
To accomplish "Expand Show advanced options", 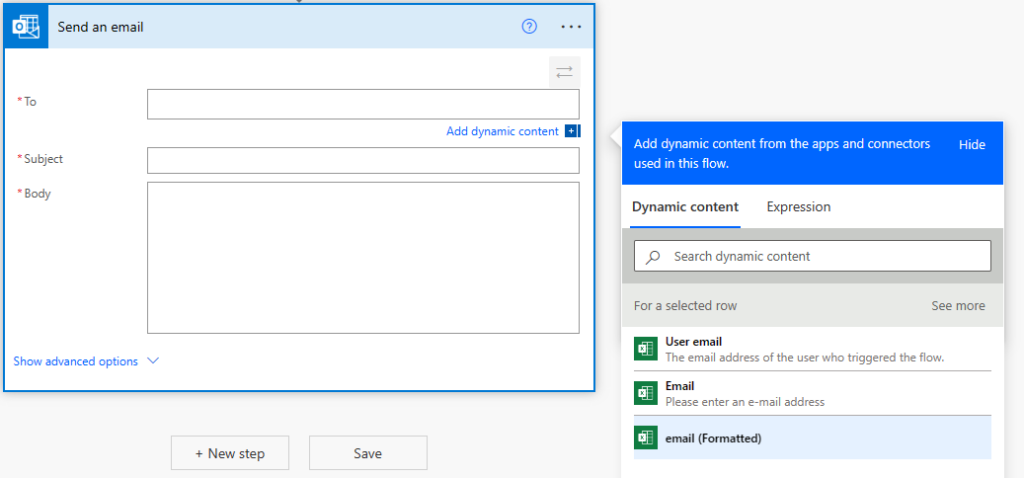I will (x=76, y=361).
